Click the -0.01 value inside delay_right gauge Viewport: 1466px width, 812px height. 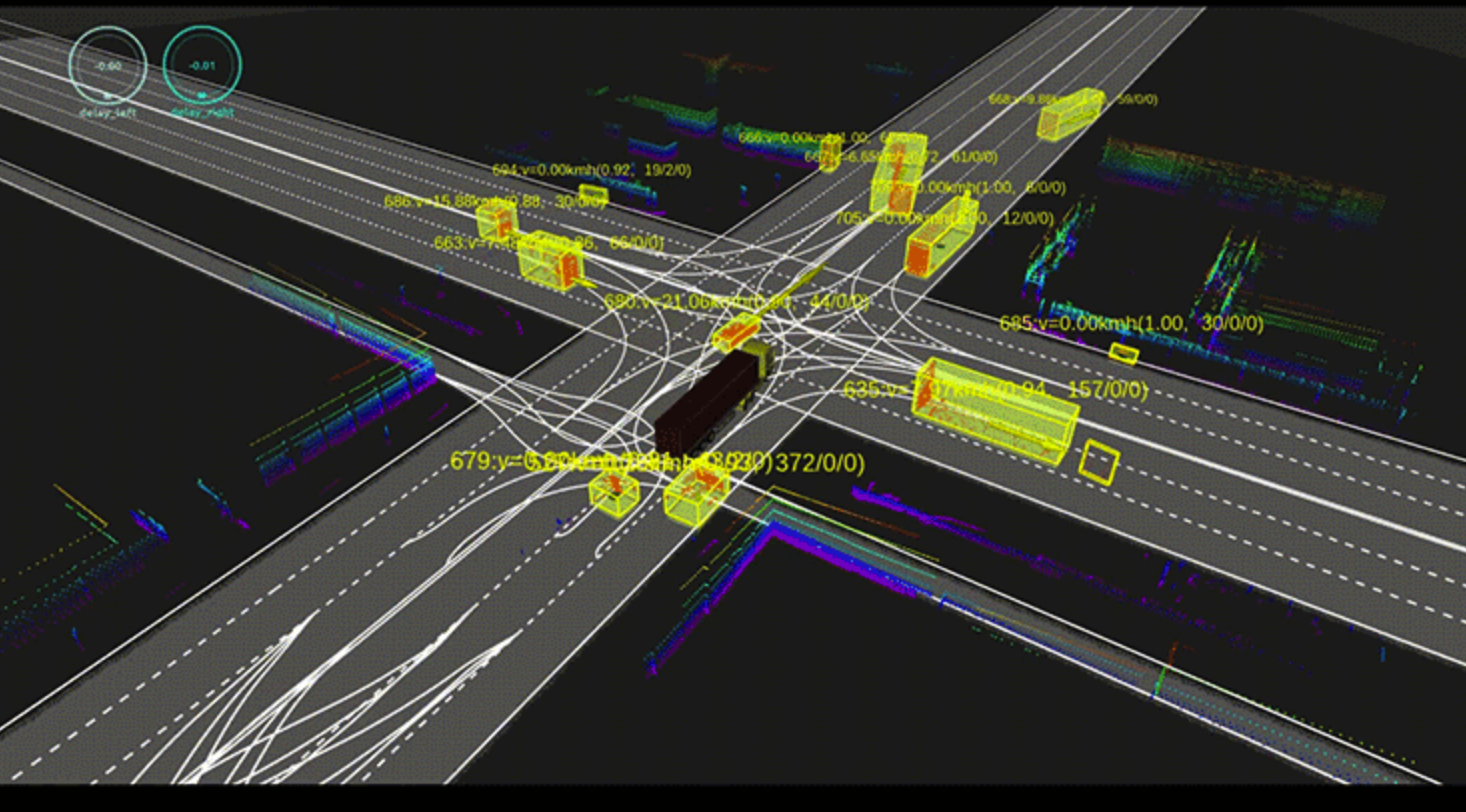click(x=202, y=66)
